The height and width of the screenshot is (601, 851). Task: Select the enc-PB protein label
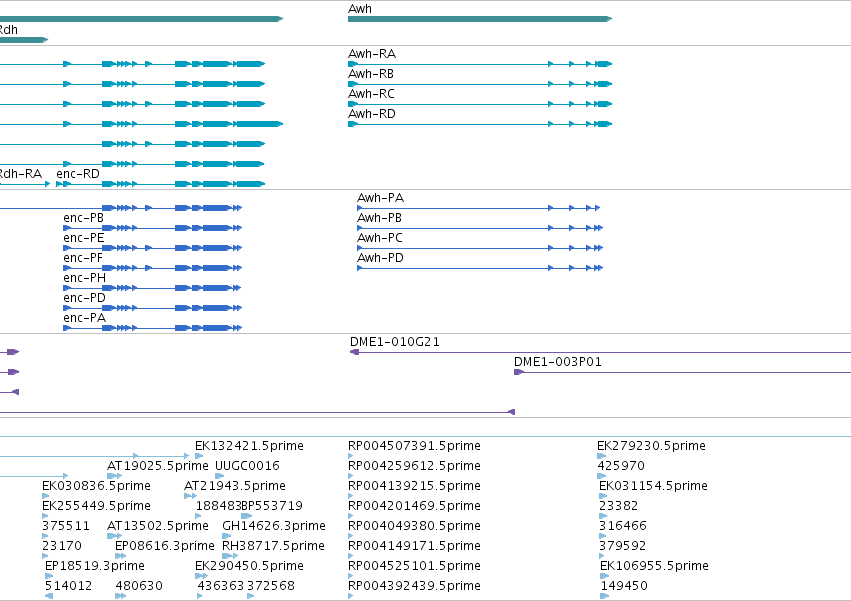coord(84,218)
